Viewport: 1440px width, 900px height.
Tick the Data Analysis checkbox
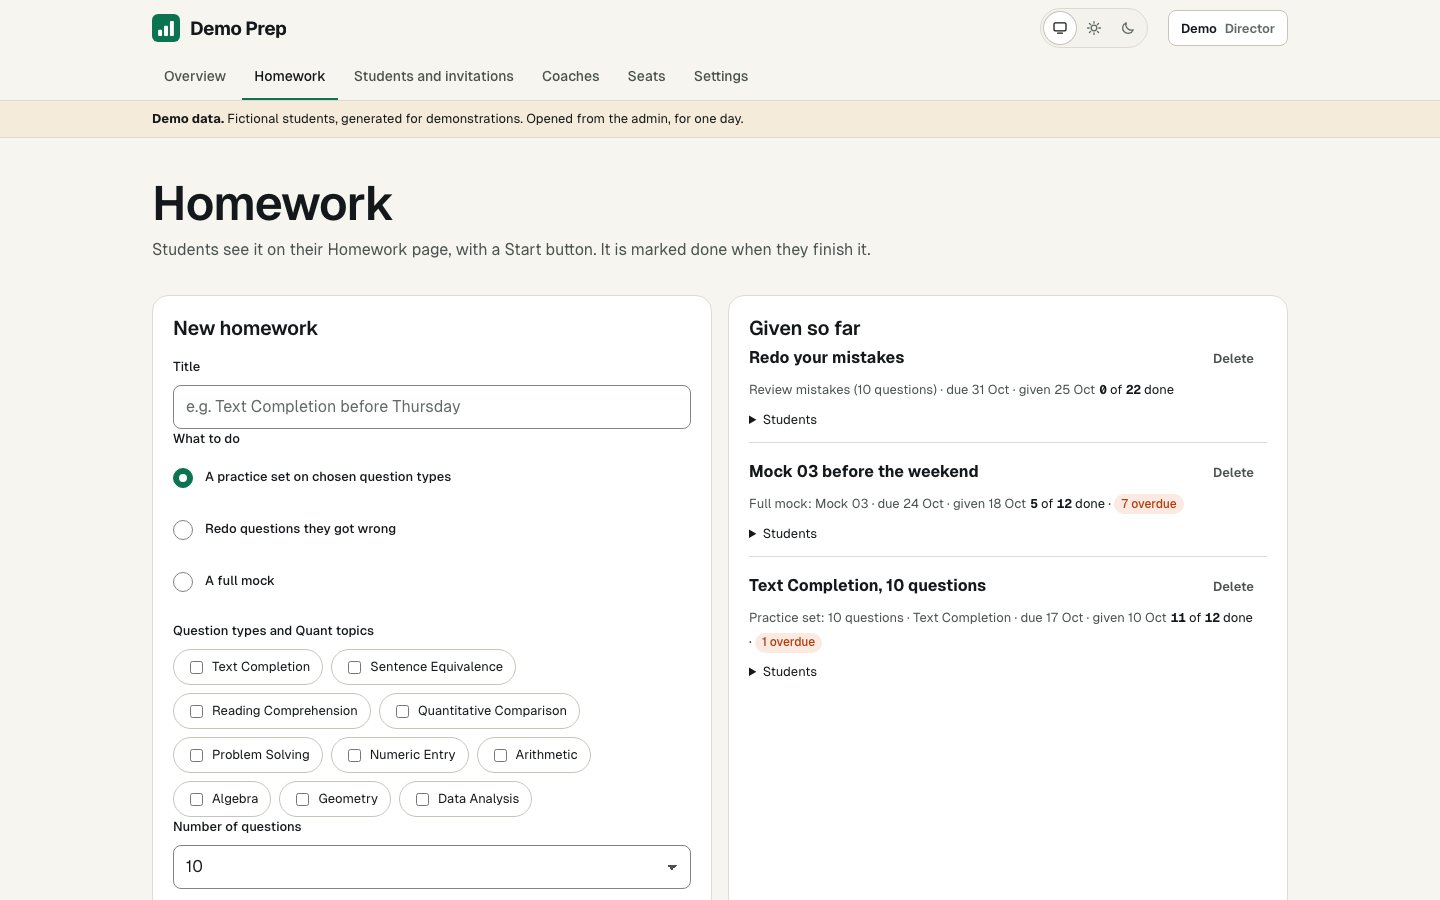(423, 799)
